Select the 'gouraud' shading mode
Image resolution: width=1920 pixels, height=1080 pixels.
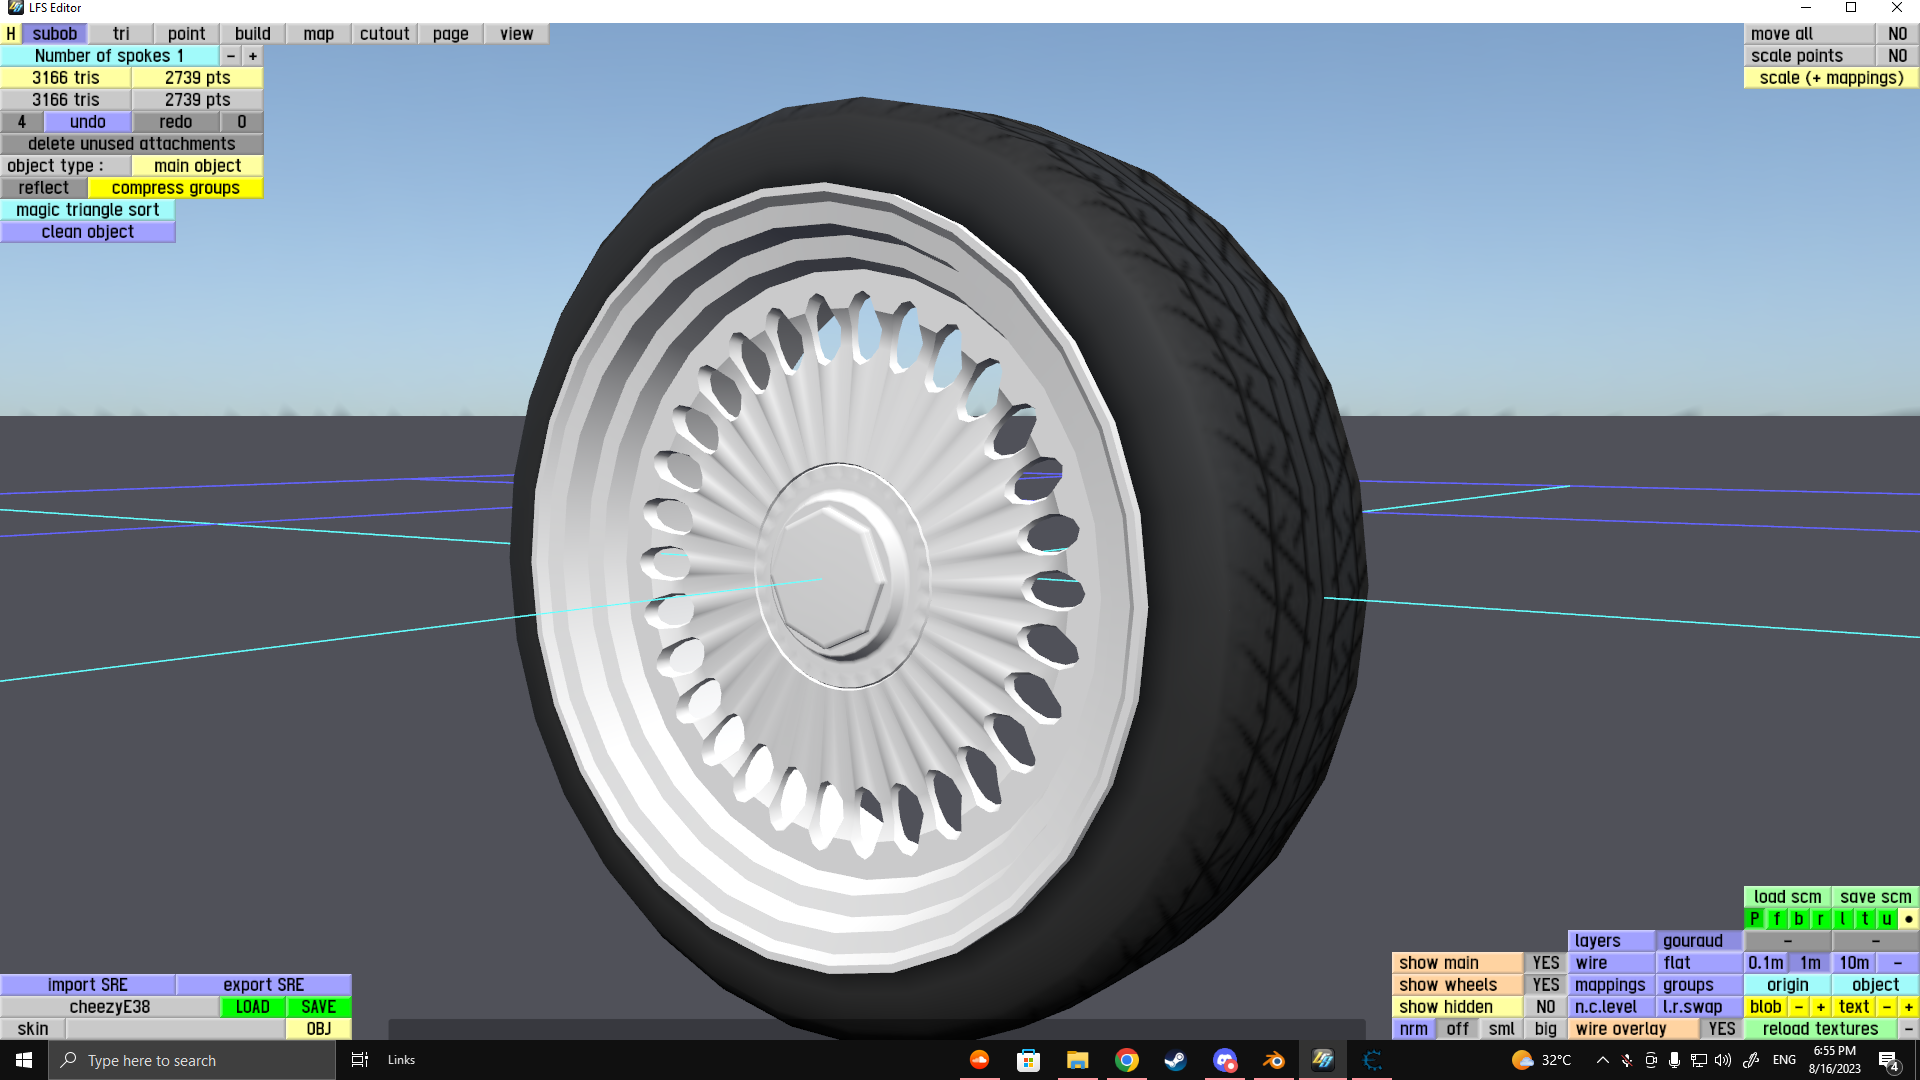pos(1693,941)
